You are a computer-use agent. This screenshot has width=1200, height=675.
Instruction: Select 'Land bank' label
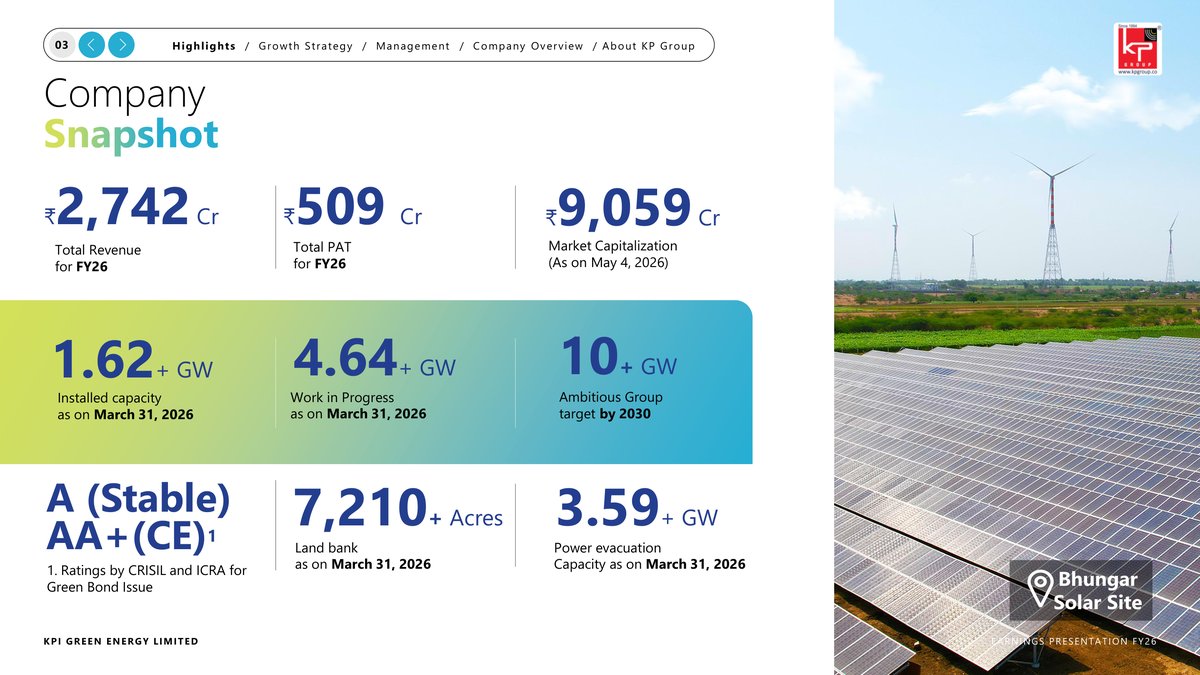tap(326, 548)
